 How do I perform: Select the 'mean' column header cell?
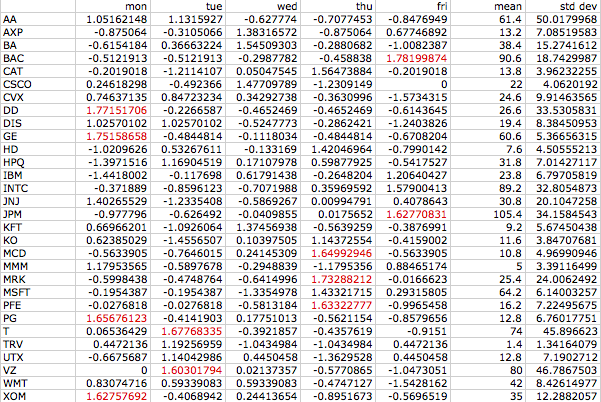[x=488, y=6]
